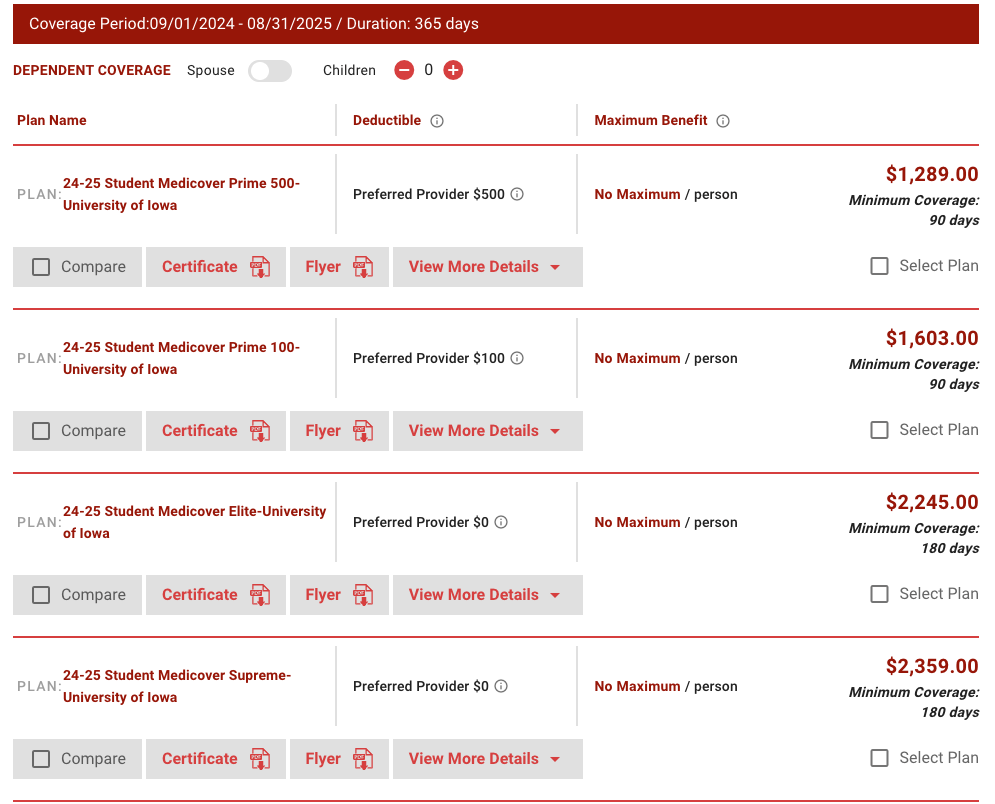
Task: Tick Select Plan for the $2,359.00 plan
Action: point(880,758)
